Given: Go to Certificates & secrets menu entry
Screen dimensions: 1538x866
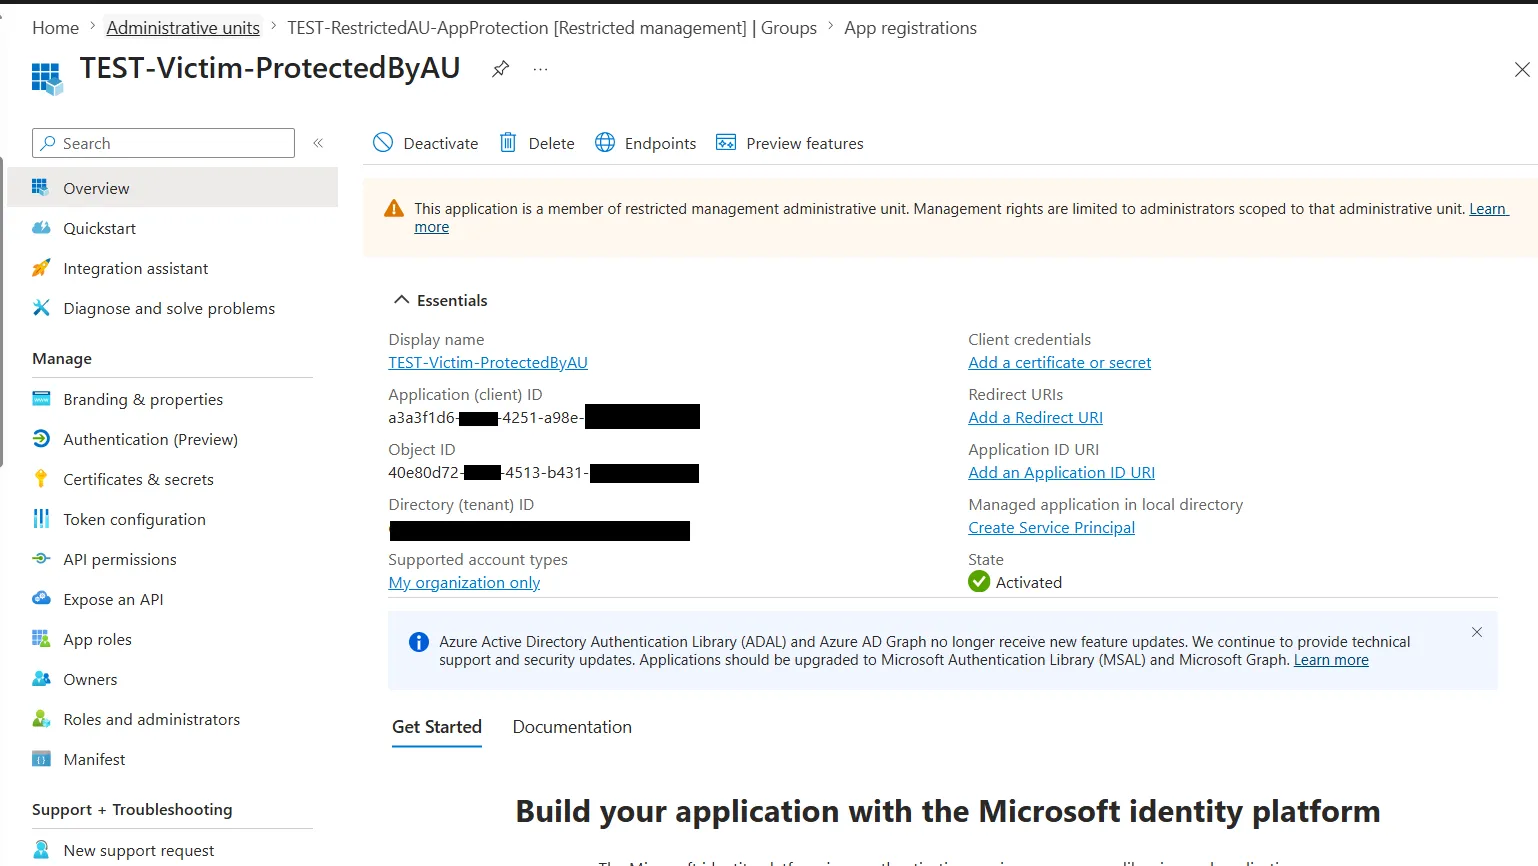Looking at the screenshot, I should click(x=172, y=479).
